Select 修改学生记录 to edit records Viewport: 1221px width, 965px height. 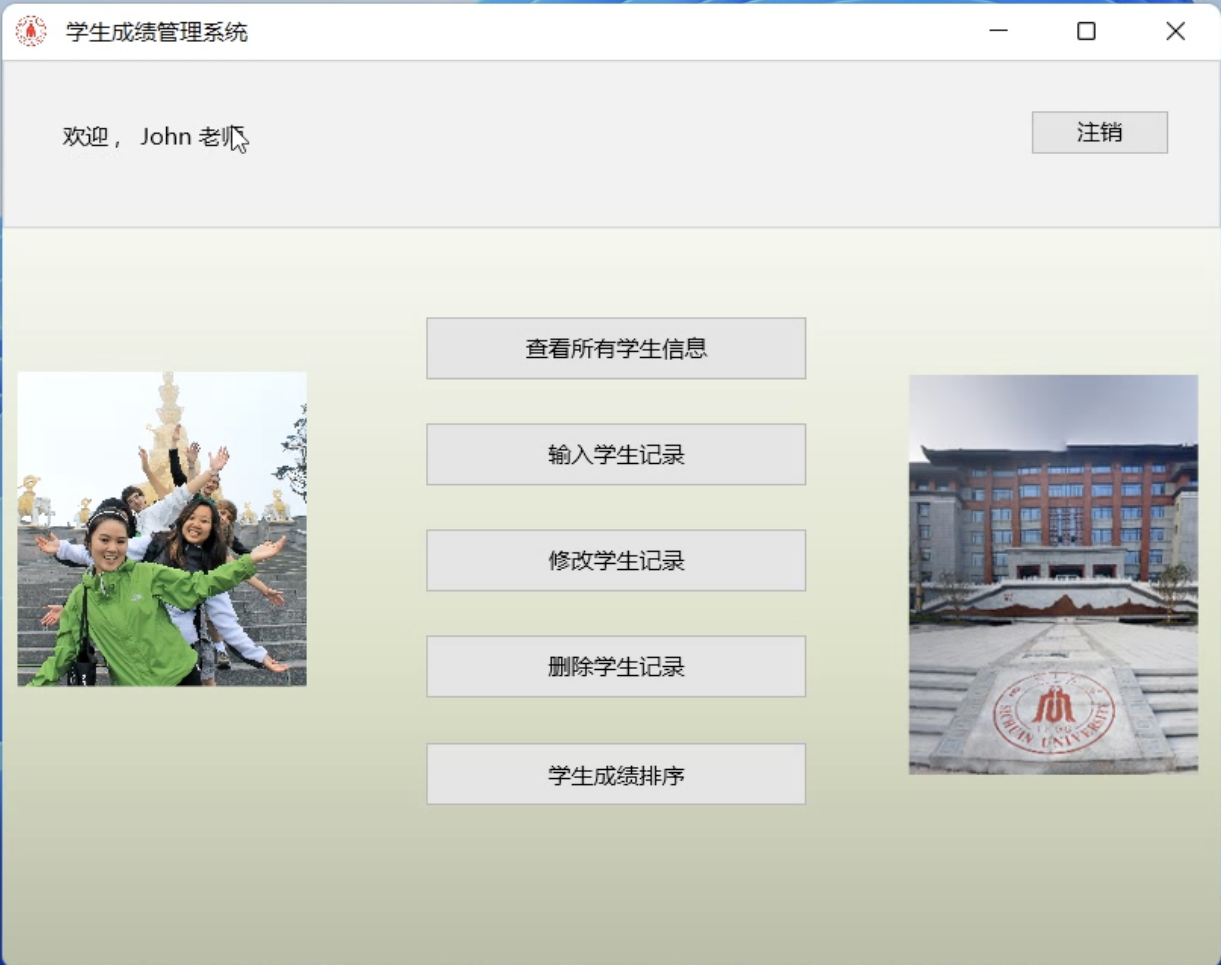pos(616,560)
